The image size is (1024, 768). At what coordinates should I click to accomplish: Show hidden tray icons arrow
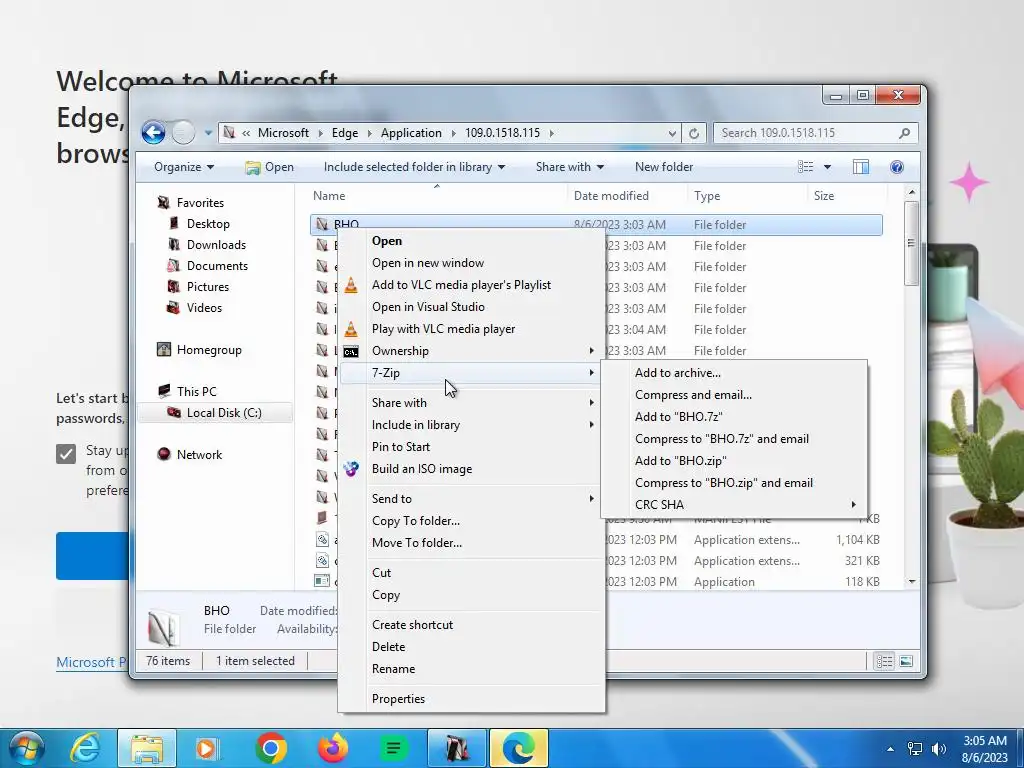(890, 749)
